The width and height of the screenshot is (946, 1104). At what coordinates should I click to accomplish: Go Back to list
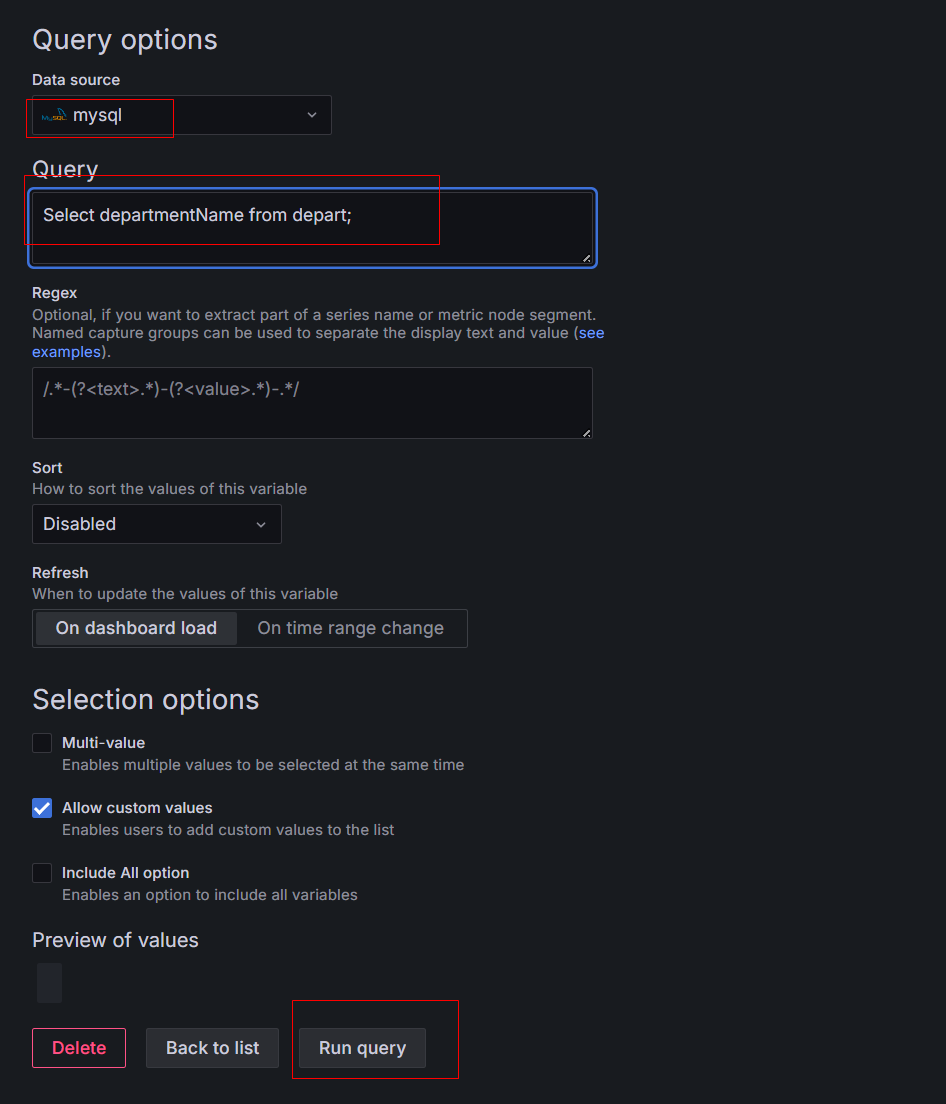click(x=213, y=1048)
